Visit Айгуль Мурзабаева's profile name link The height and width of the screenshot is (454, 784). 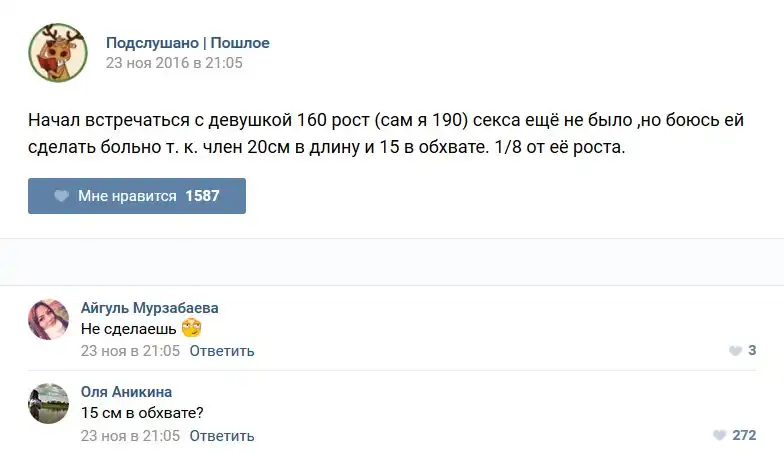149,308
